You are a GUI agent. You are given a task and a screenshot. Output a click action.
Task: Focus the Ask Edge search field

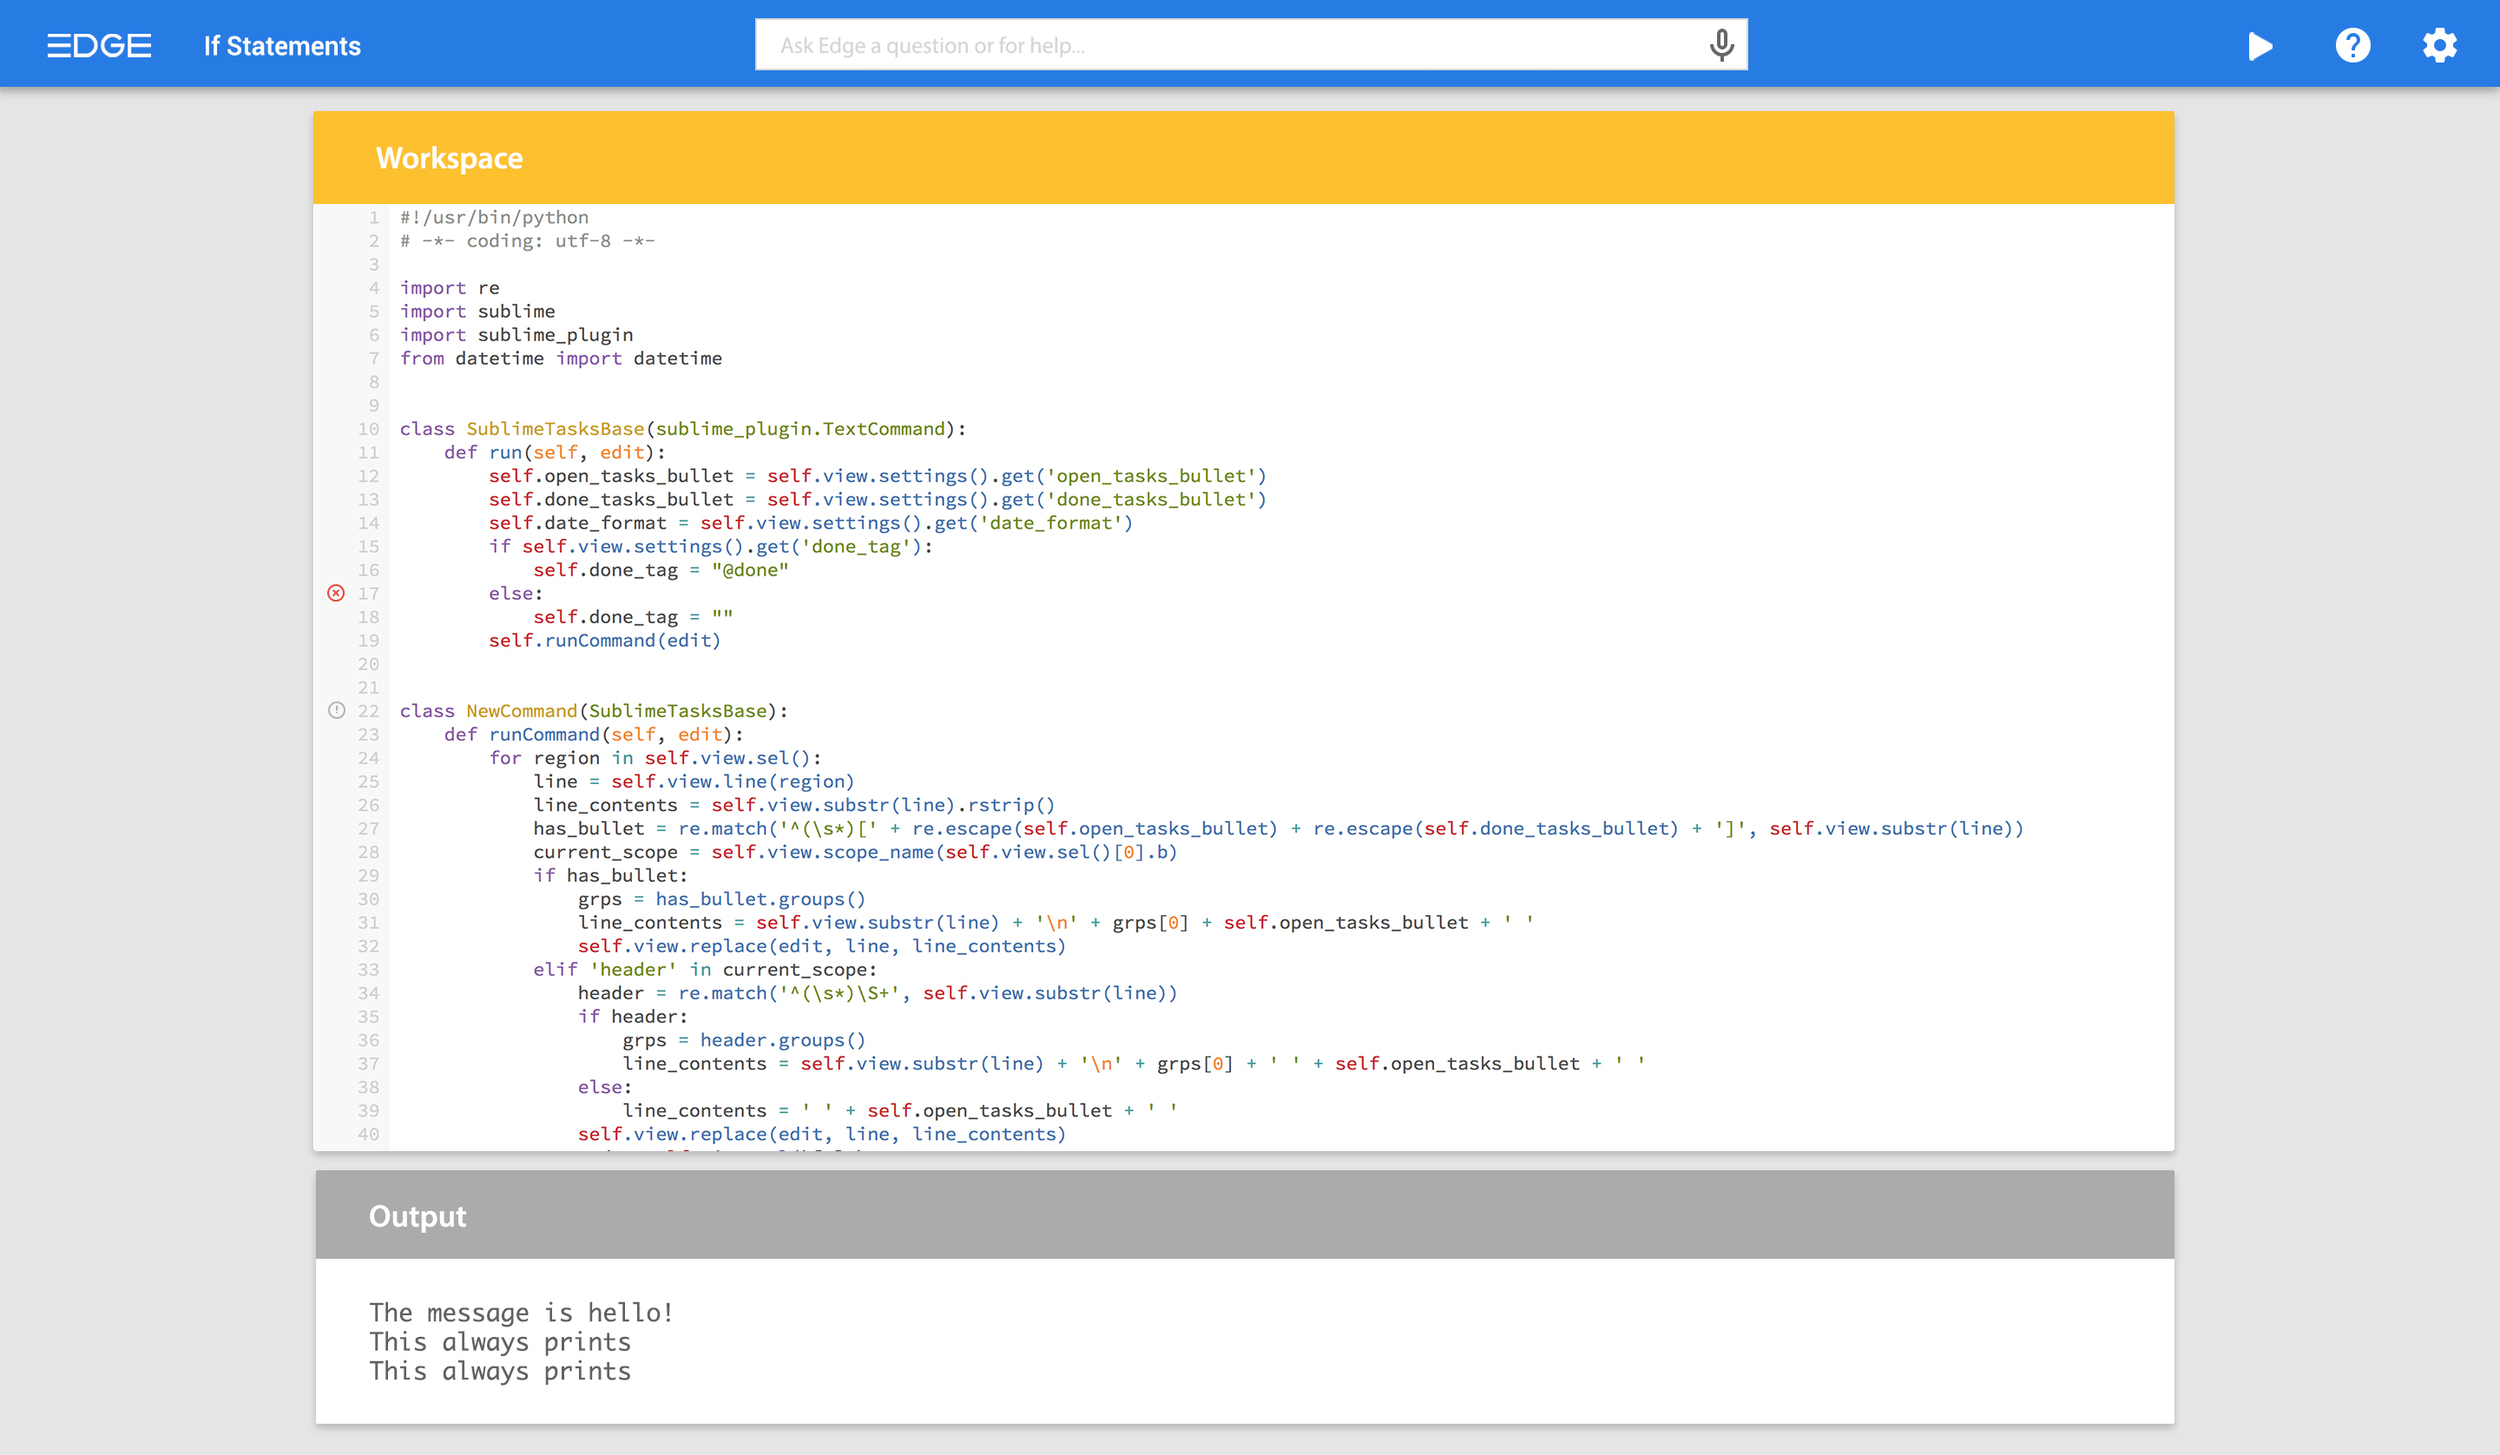1250,45
